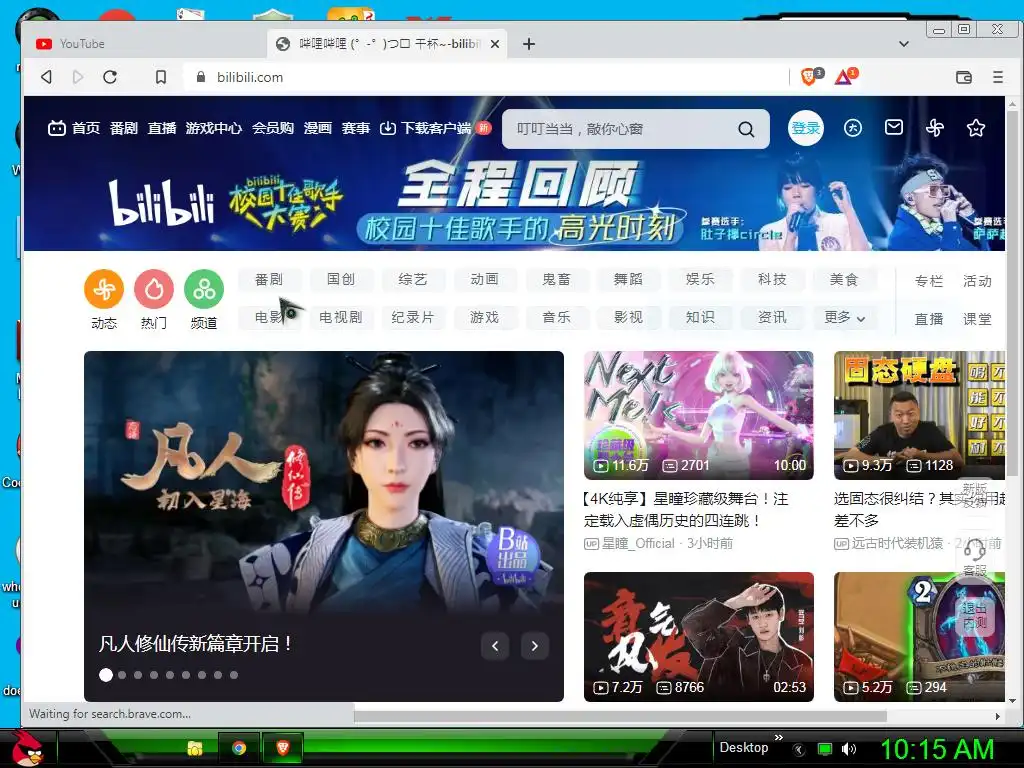
Task: Open uploader 星瞳_Official link
Action: [x=638, y=543]
